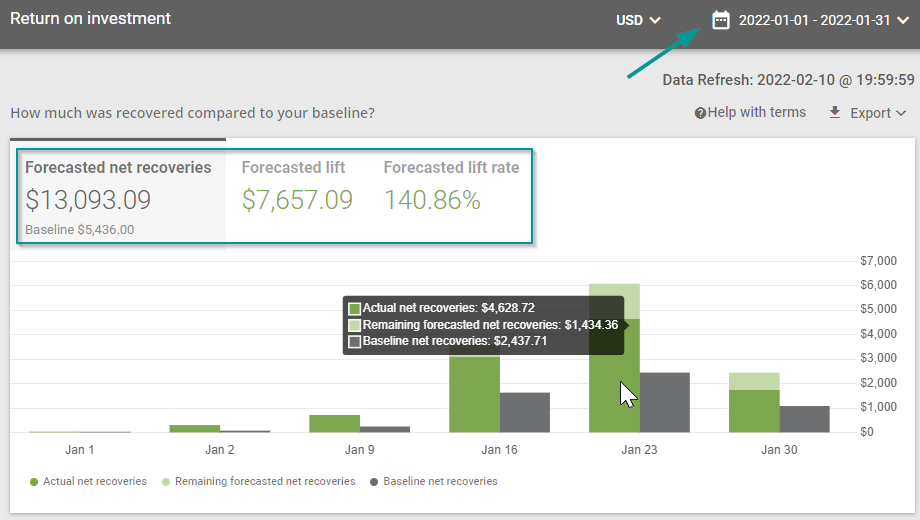Click light green Remaining forecasted legend dot
Viewport: 920px width, 520px height.
(166, 482)
